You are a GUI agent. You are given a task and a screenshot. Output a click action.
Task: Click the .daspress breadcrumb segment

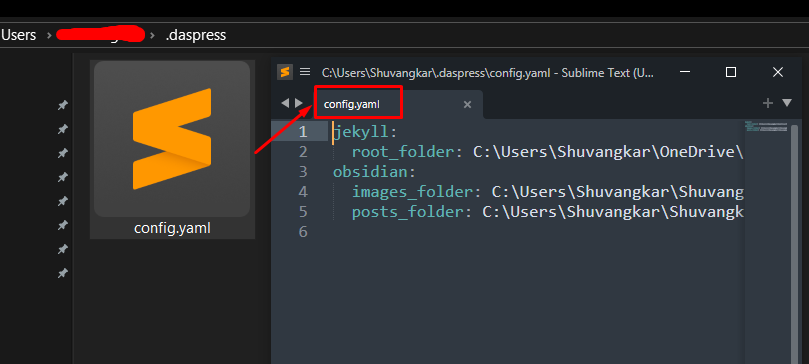click(196, 35)
